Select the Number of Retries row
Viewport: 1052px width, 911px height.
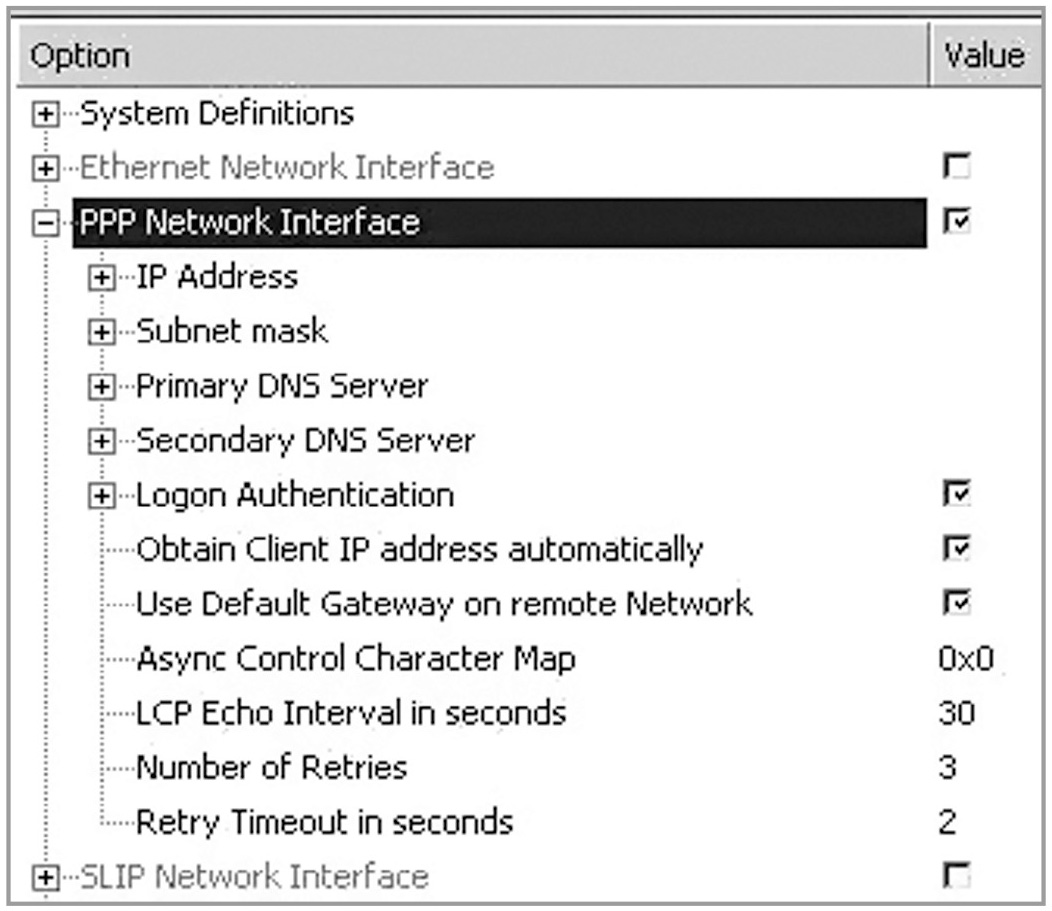click(271, 768)
